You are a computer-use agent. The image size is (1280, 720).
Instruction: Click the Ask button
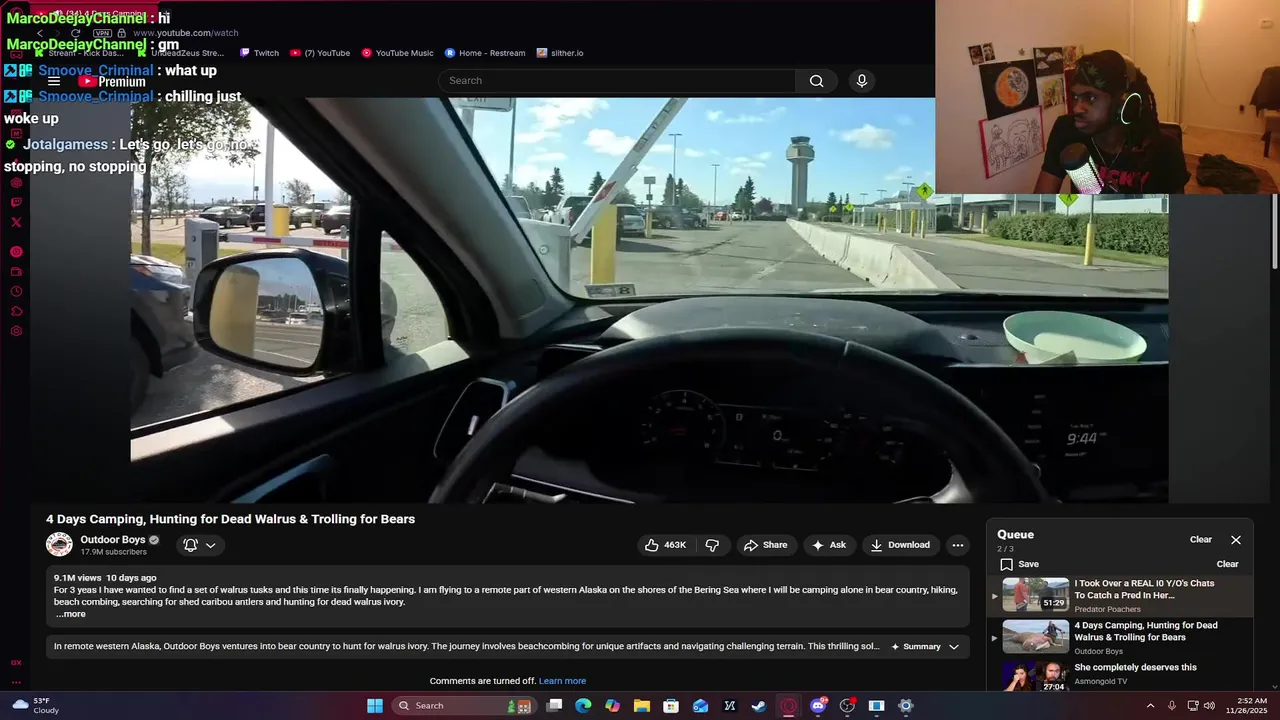(829, 545)
